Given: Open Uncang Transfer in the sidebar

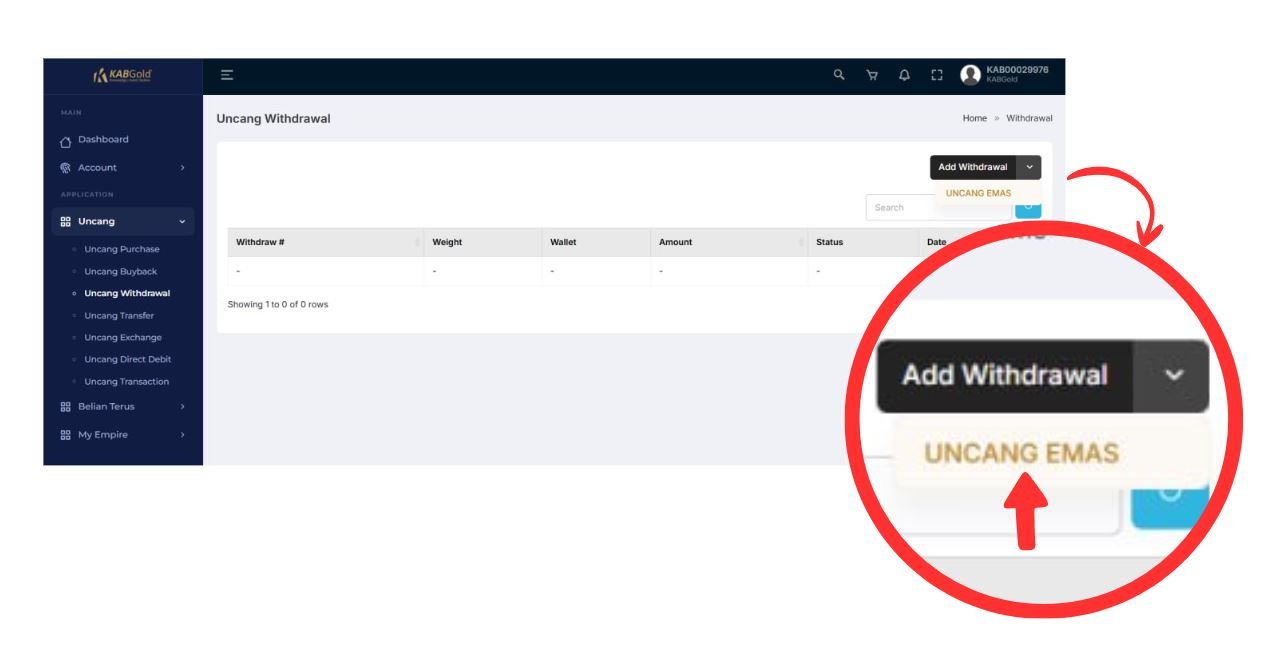Looking at the screenshot, I should [119, 315].
